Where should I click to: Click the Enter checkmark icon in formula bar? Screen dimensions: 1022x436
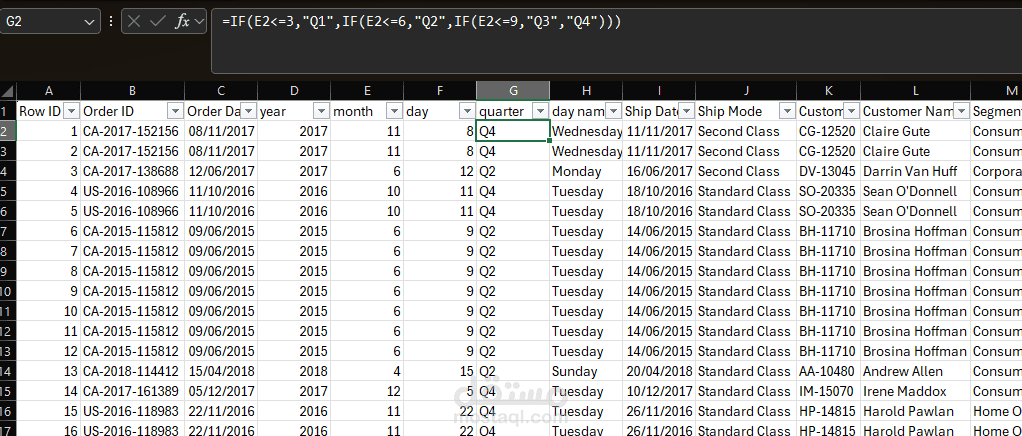click(158, 22)
